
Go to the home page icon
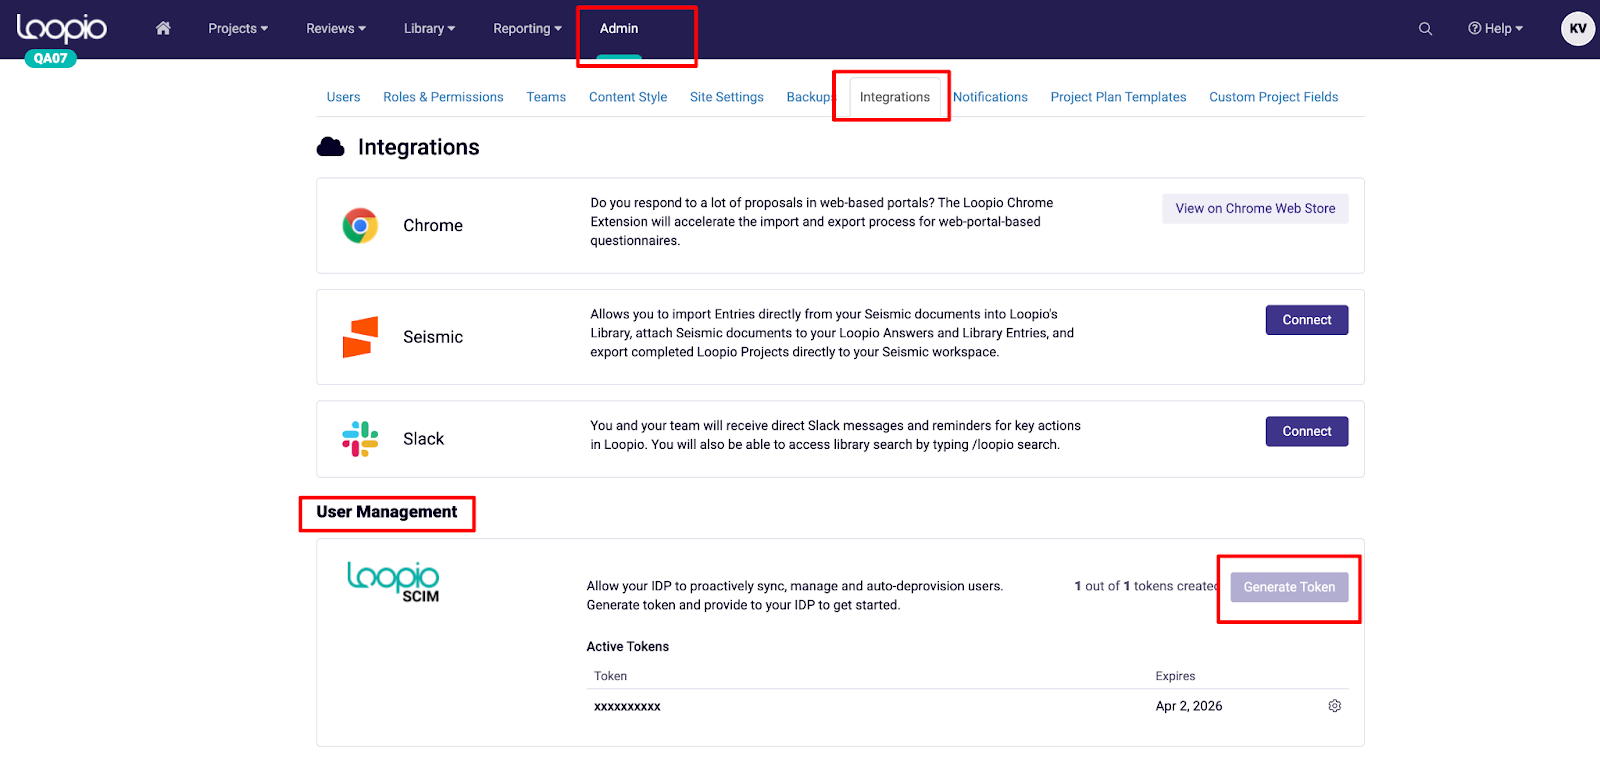click(x=163, y=28)
